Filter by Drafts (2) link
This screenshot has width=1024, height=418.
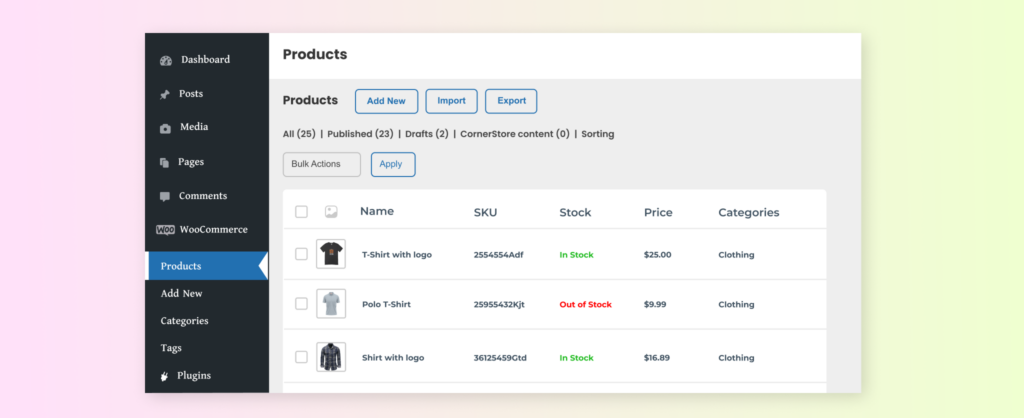pos(425,134)
